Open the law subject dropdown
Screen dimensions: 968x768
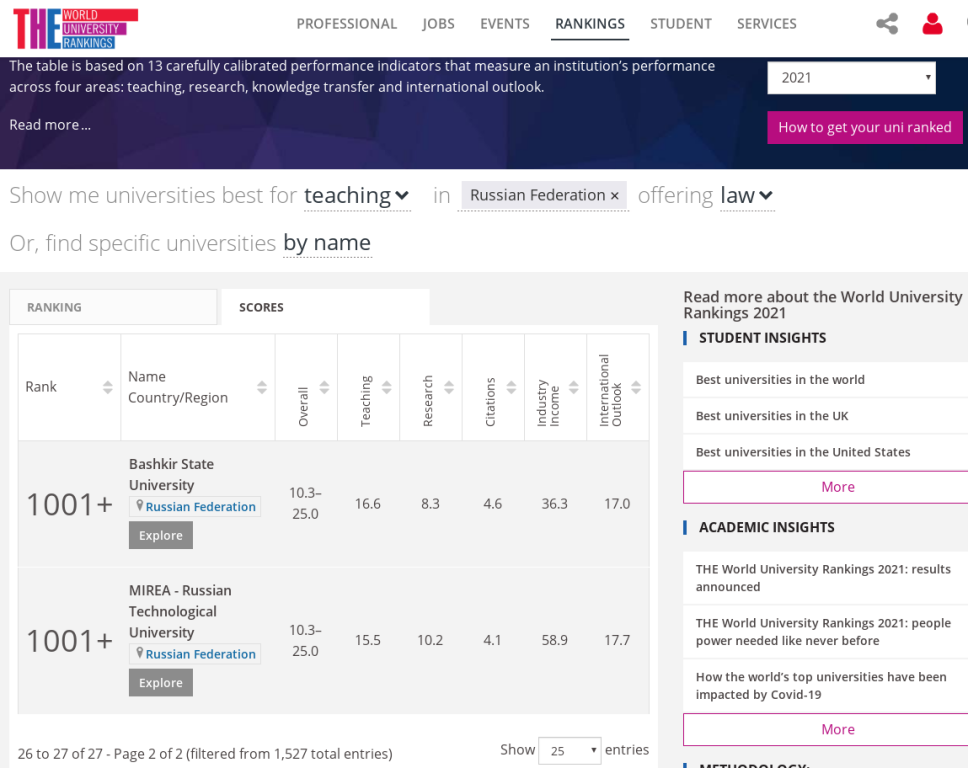point(747,196)
